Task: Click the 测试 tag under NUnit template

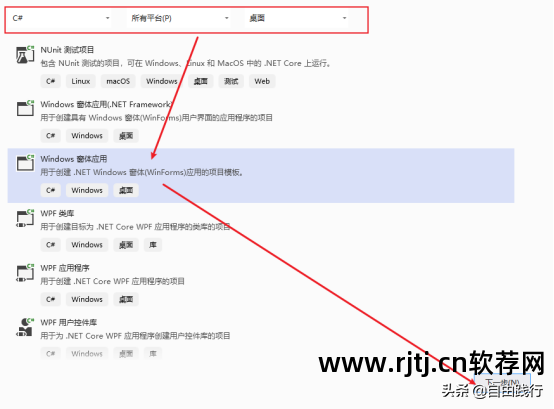Action: [x=231, y=81]
